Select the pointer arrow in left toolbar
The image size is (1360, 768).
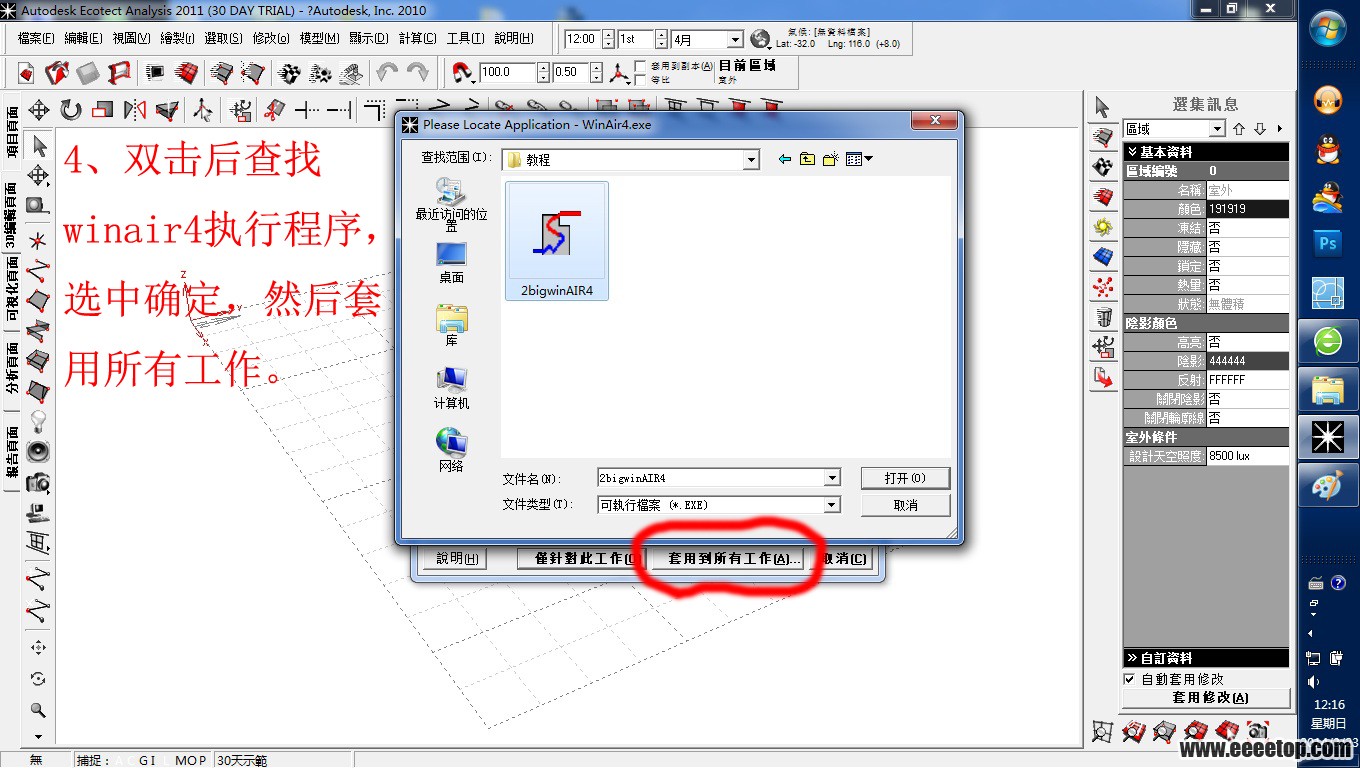38,146
